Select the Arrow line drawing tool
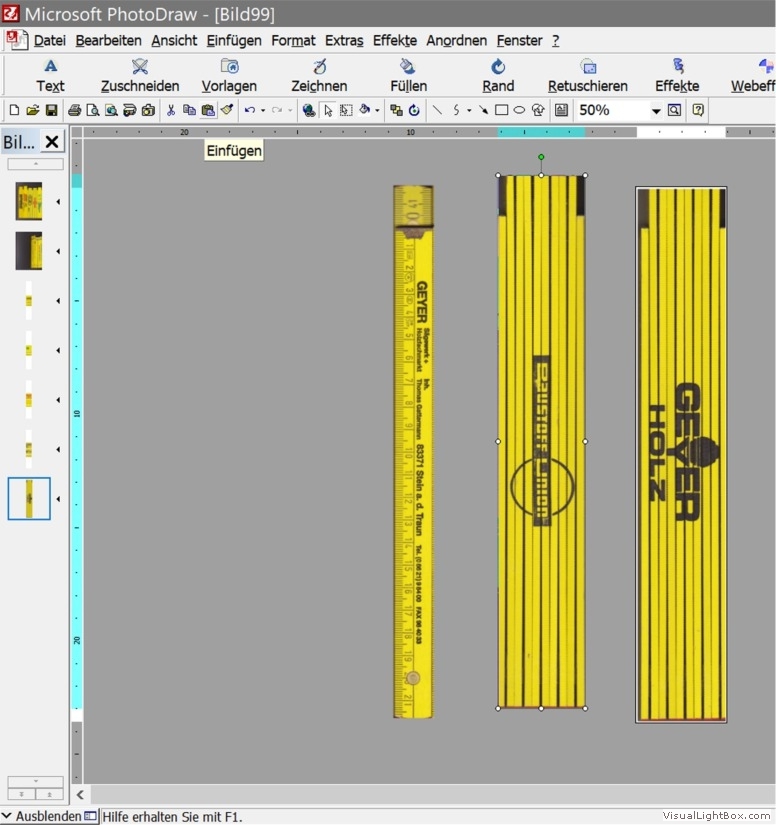This screenshot has width=776, height=825. point(483,110)
